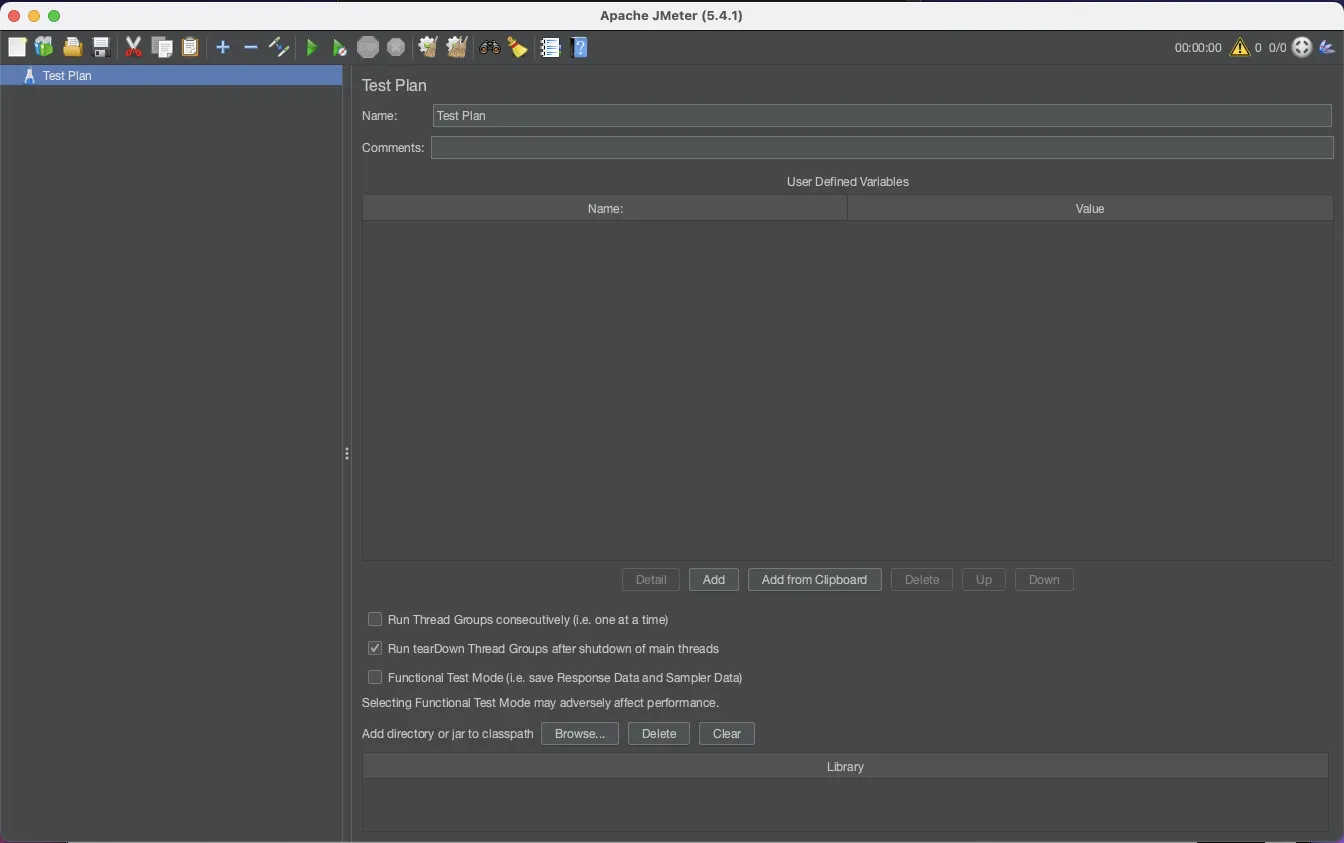Enable the Functional Test Mode checkbox

point(375,677)
